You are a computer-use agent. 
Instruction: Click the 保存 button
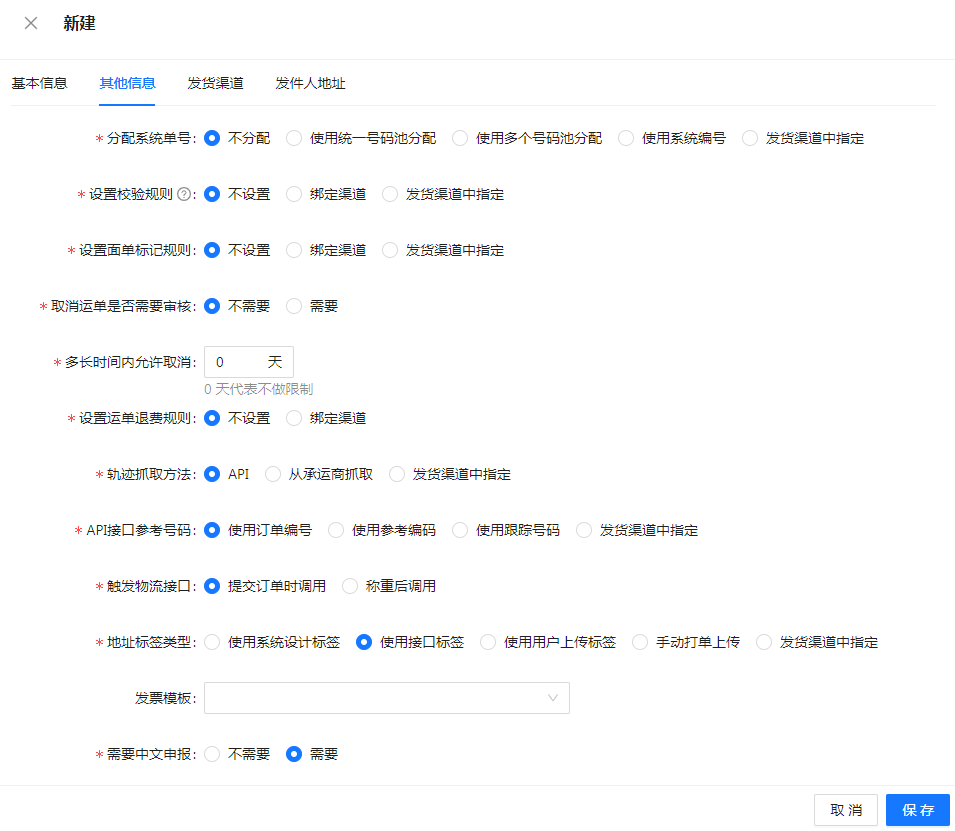918,810
